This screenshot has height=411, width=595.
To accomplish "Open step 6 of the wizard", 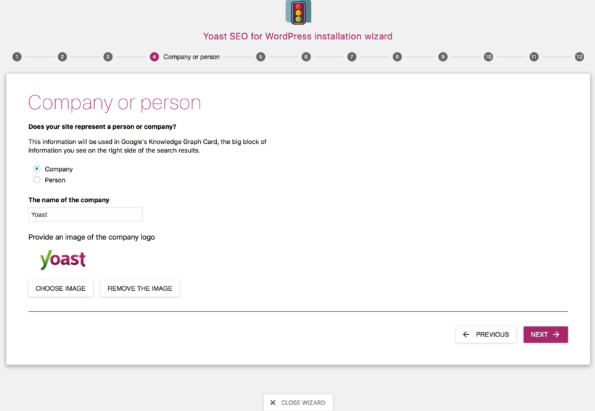I will click(x=306, y=57).
